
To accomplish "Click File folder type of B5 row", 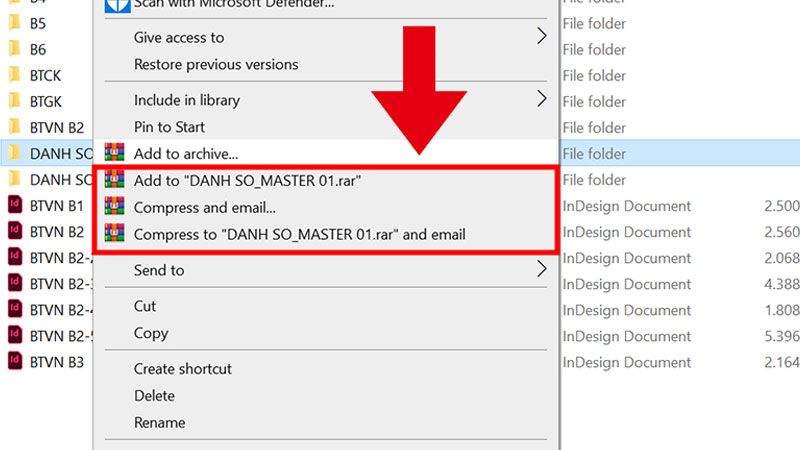I will tap(594, 23).
